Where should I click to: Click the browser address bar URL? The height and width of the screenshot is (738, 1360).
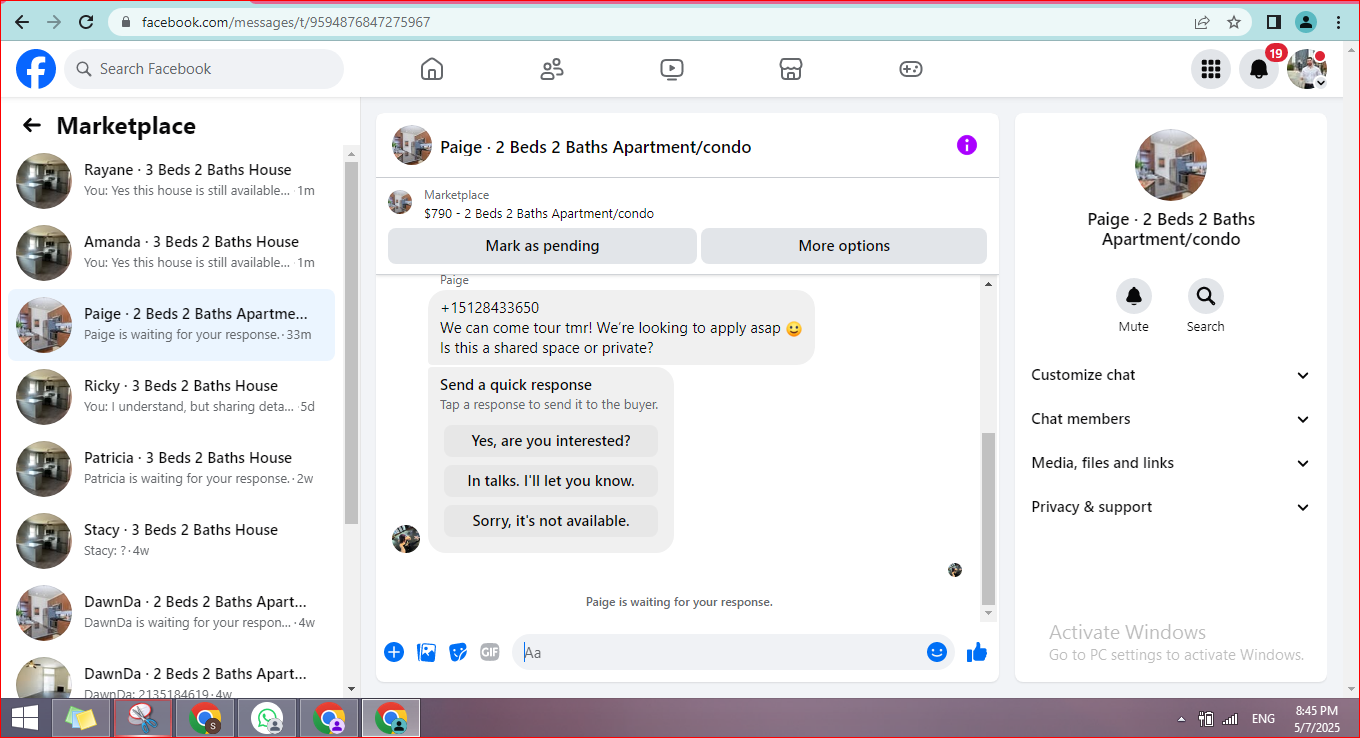point(286,22)
